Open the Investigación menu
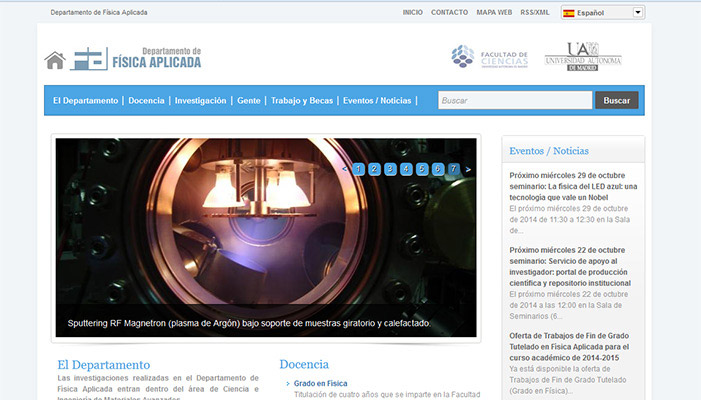 [x=200, y=101]
